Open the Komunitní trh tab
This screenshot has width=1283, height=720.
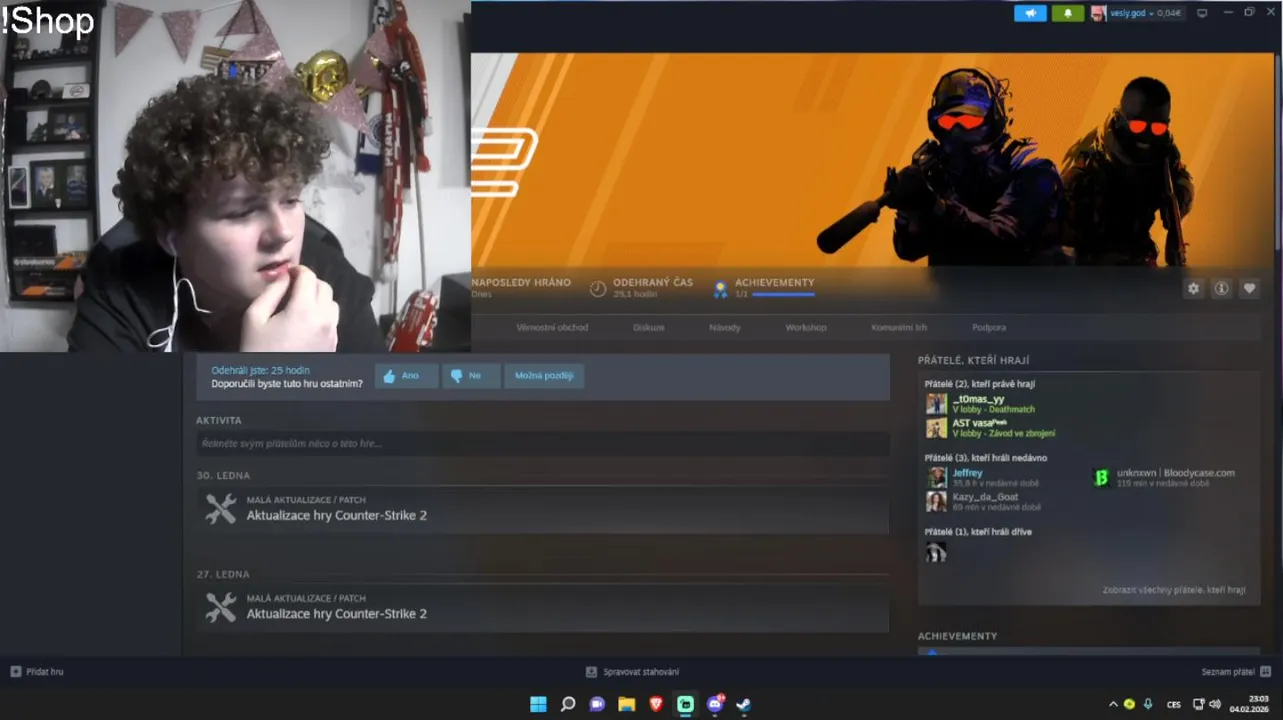[x=899, y=327]
